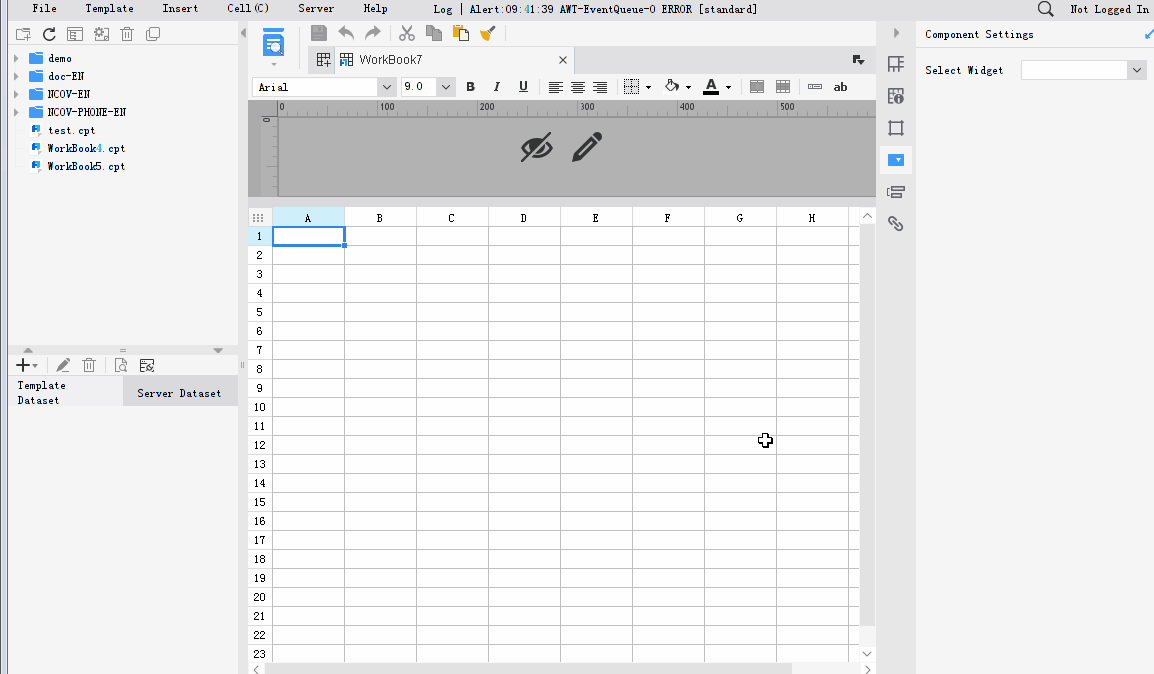This screenshot has width=1154, height=674.
Task: Expand the NCOV-PHONE-EN folder
Action: [16, 112]
